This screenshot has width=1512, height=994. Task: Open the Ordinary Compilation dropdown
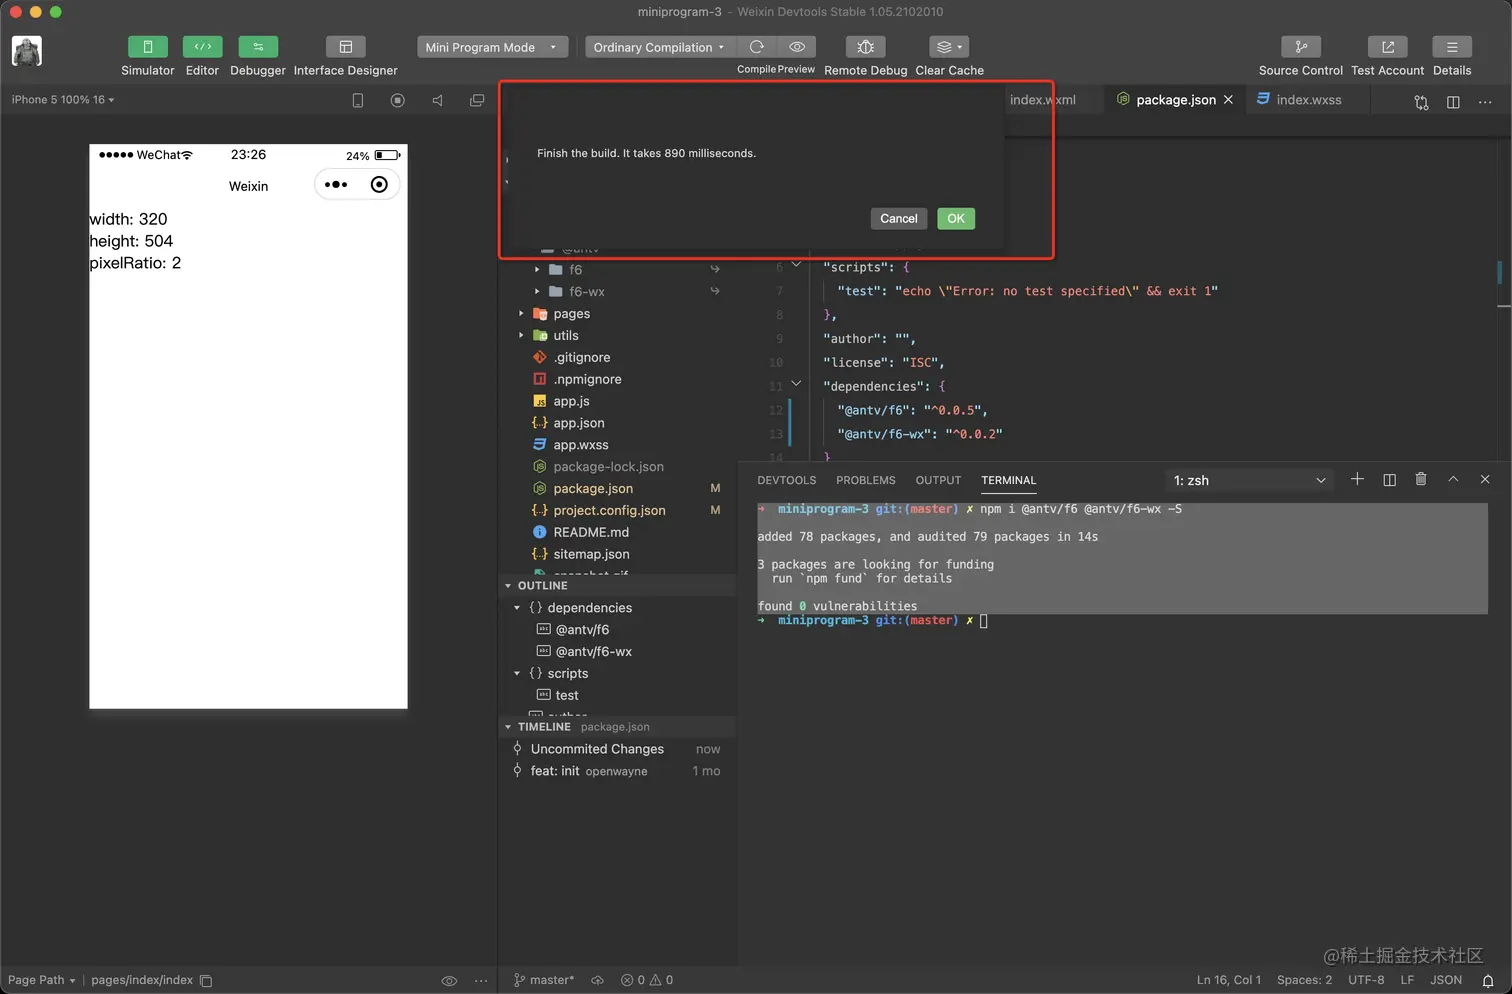click(661, 47)
